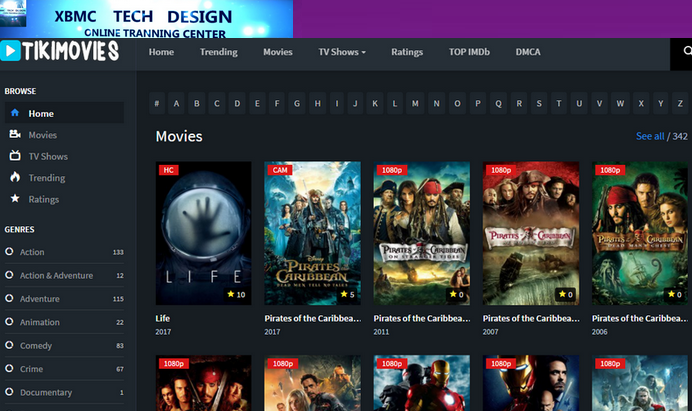Open Dead Man's Chest poster
The width and height of the screenshot is (692, 411).
639,233
